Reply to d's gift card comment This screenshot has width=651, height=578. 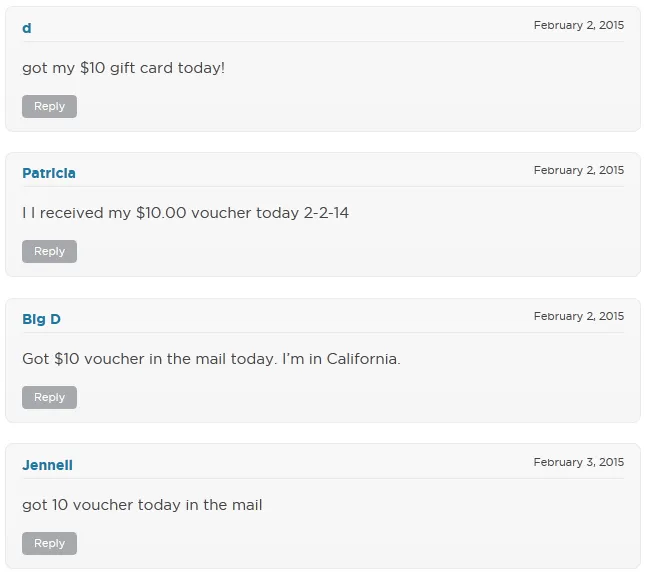49,106
